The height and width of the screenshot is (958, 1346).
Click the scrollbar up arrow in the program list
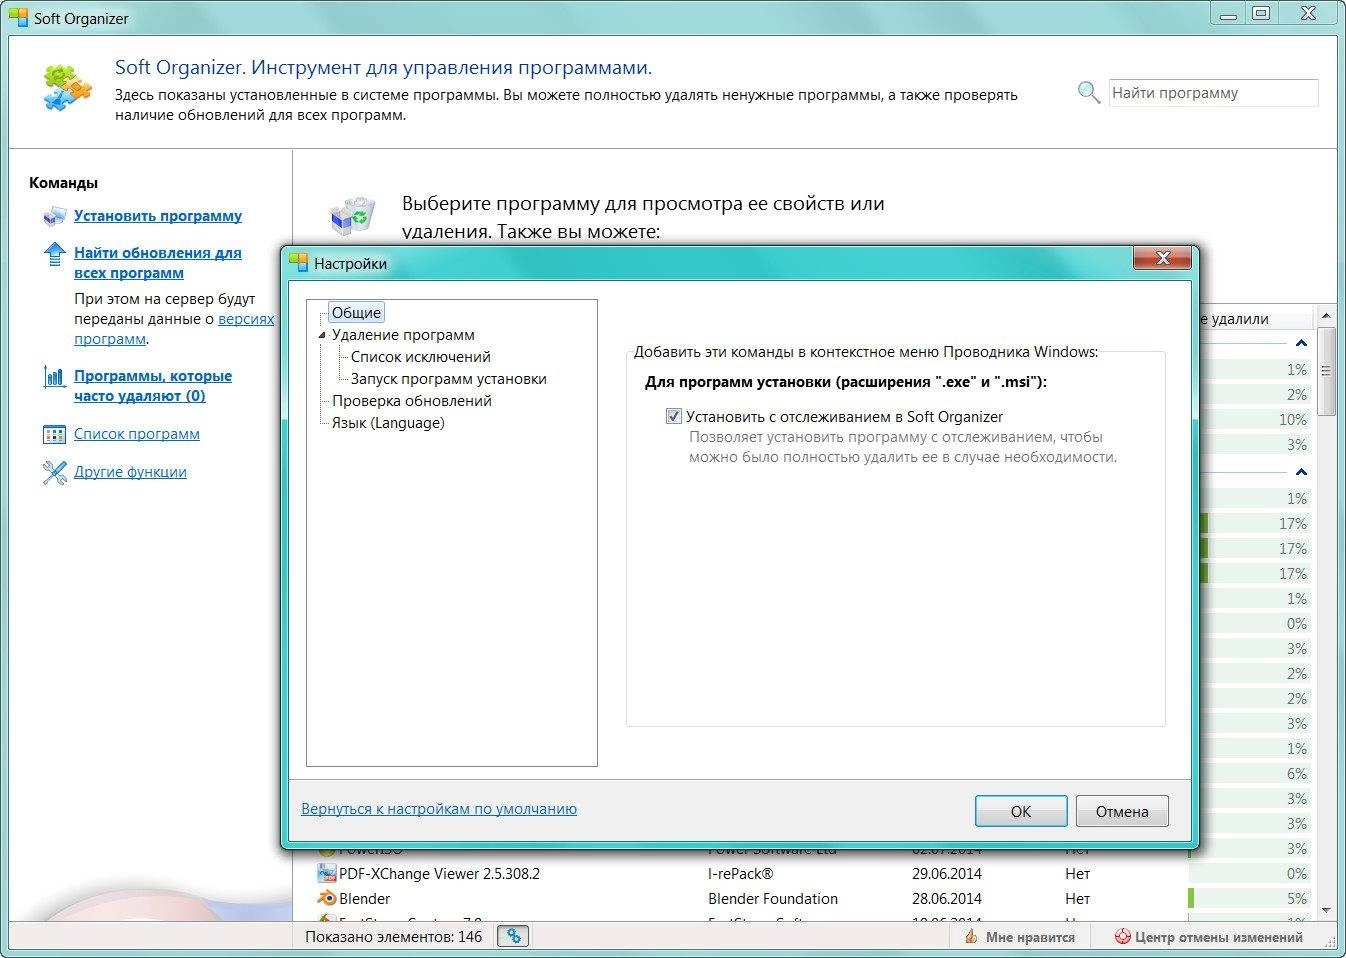(1326, 316)
